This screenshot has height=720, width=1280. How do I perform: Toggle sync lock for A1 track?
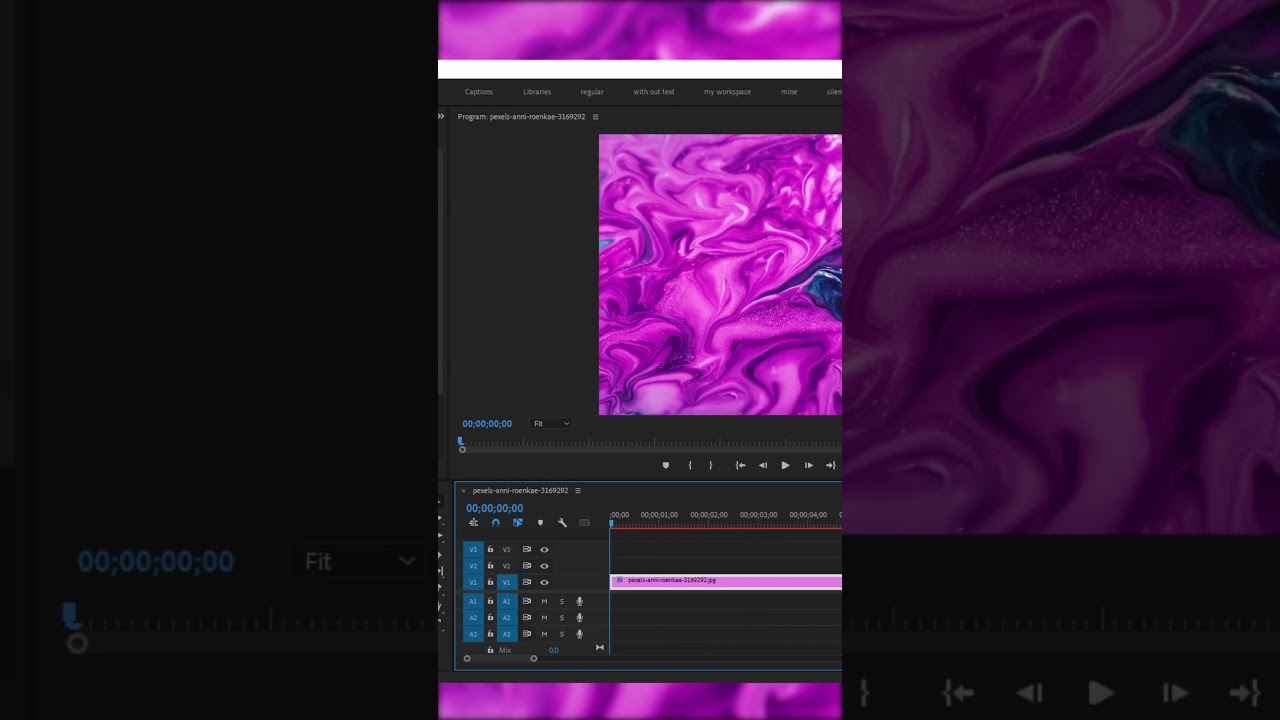[527, 601]
